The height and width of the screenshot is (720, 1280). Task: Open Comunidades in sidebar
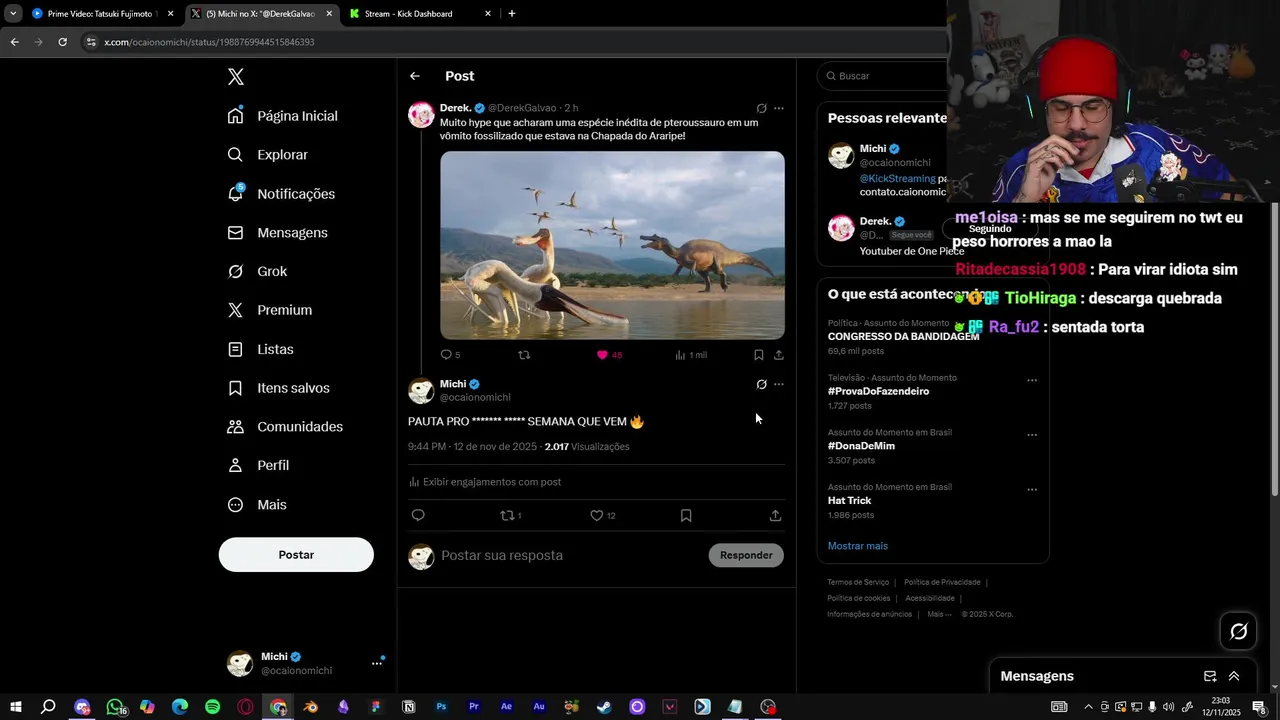tap(285, 427)
